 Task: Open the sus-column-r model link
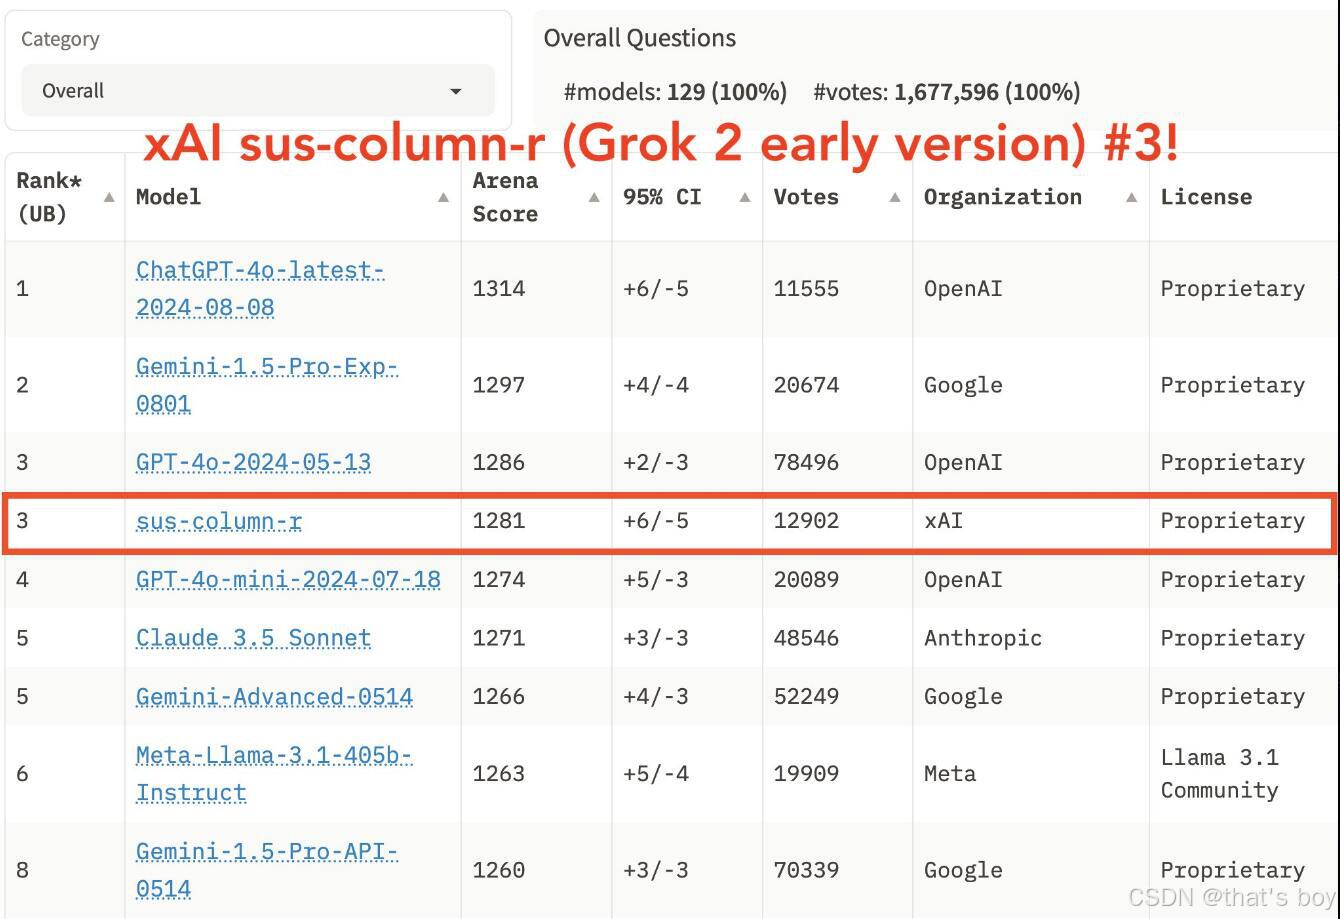pyautogui.click(x=219, y=521)
